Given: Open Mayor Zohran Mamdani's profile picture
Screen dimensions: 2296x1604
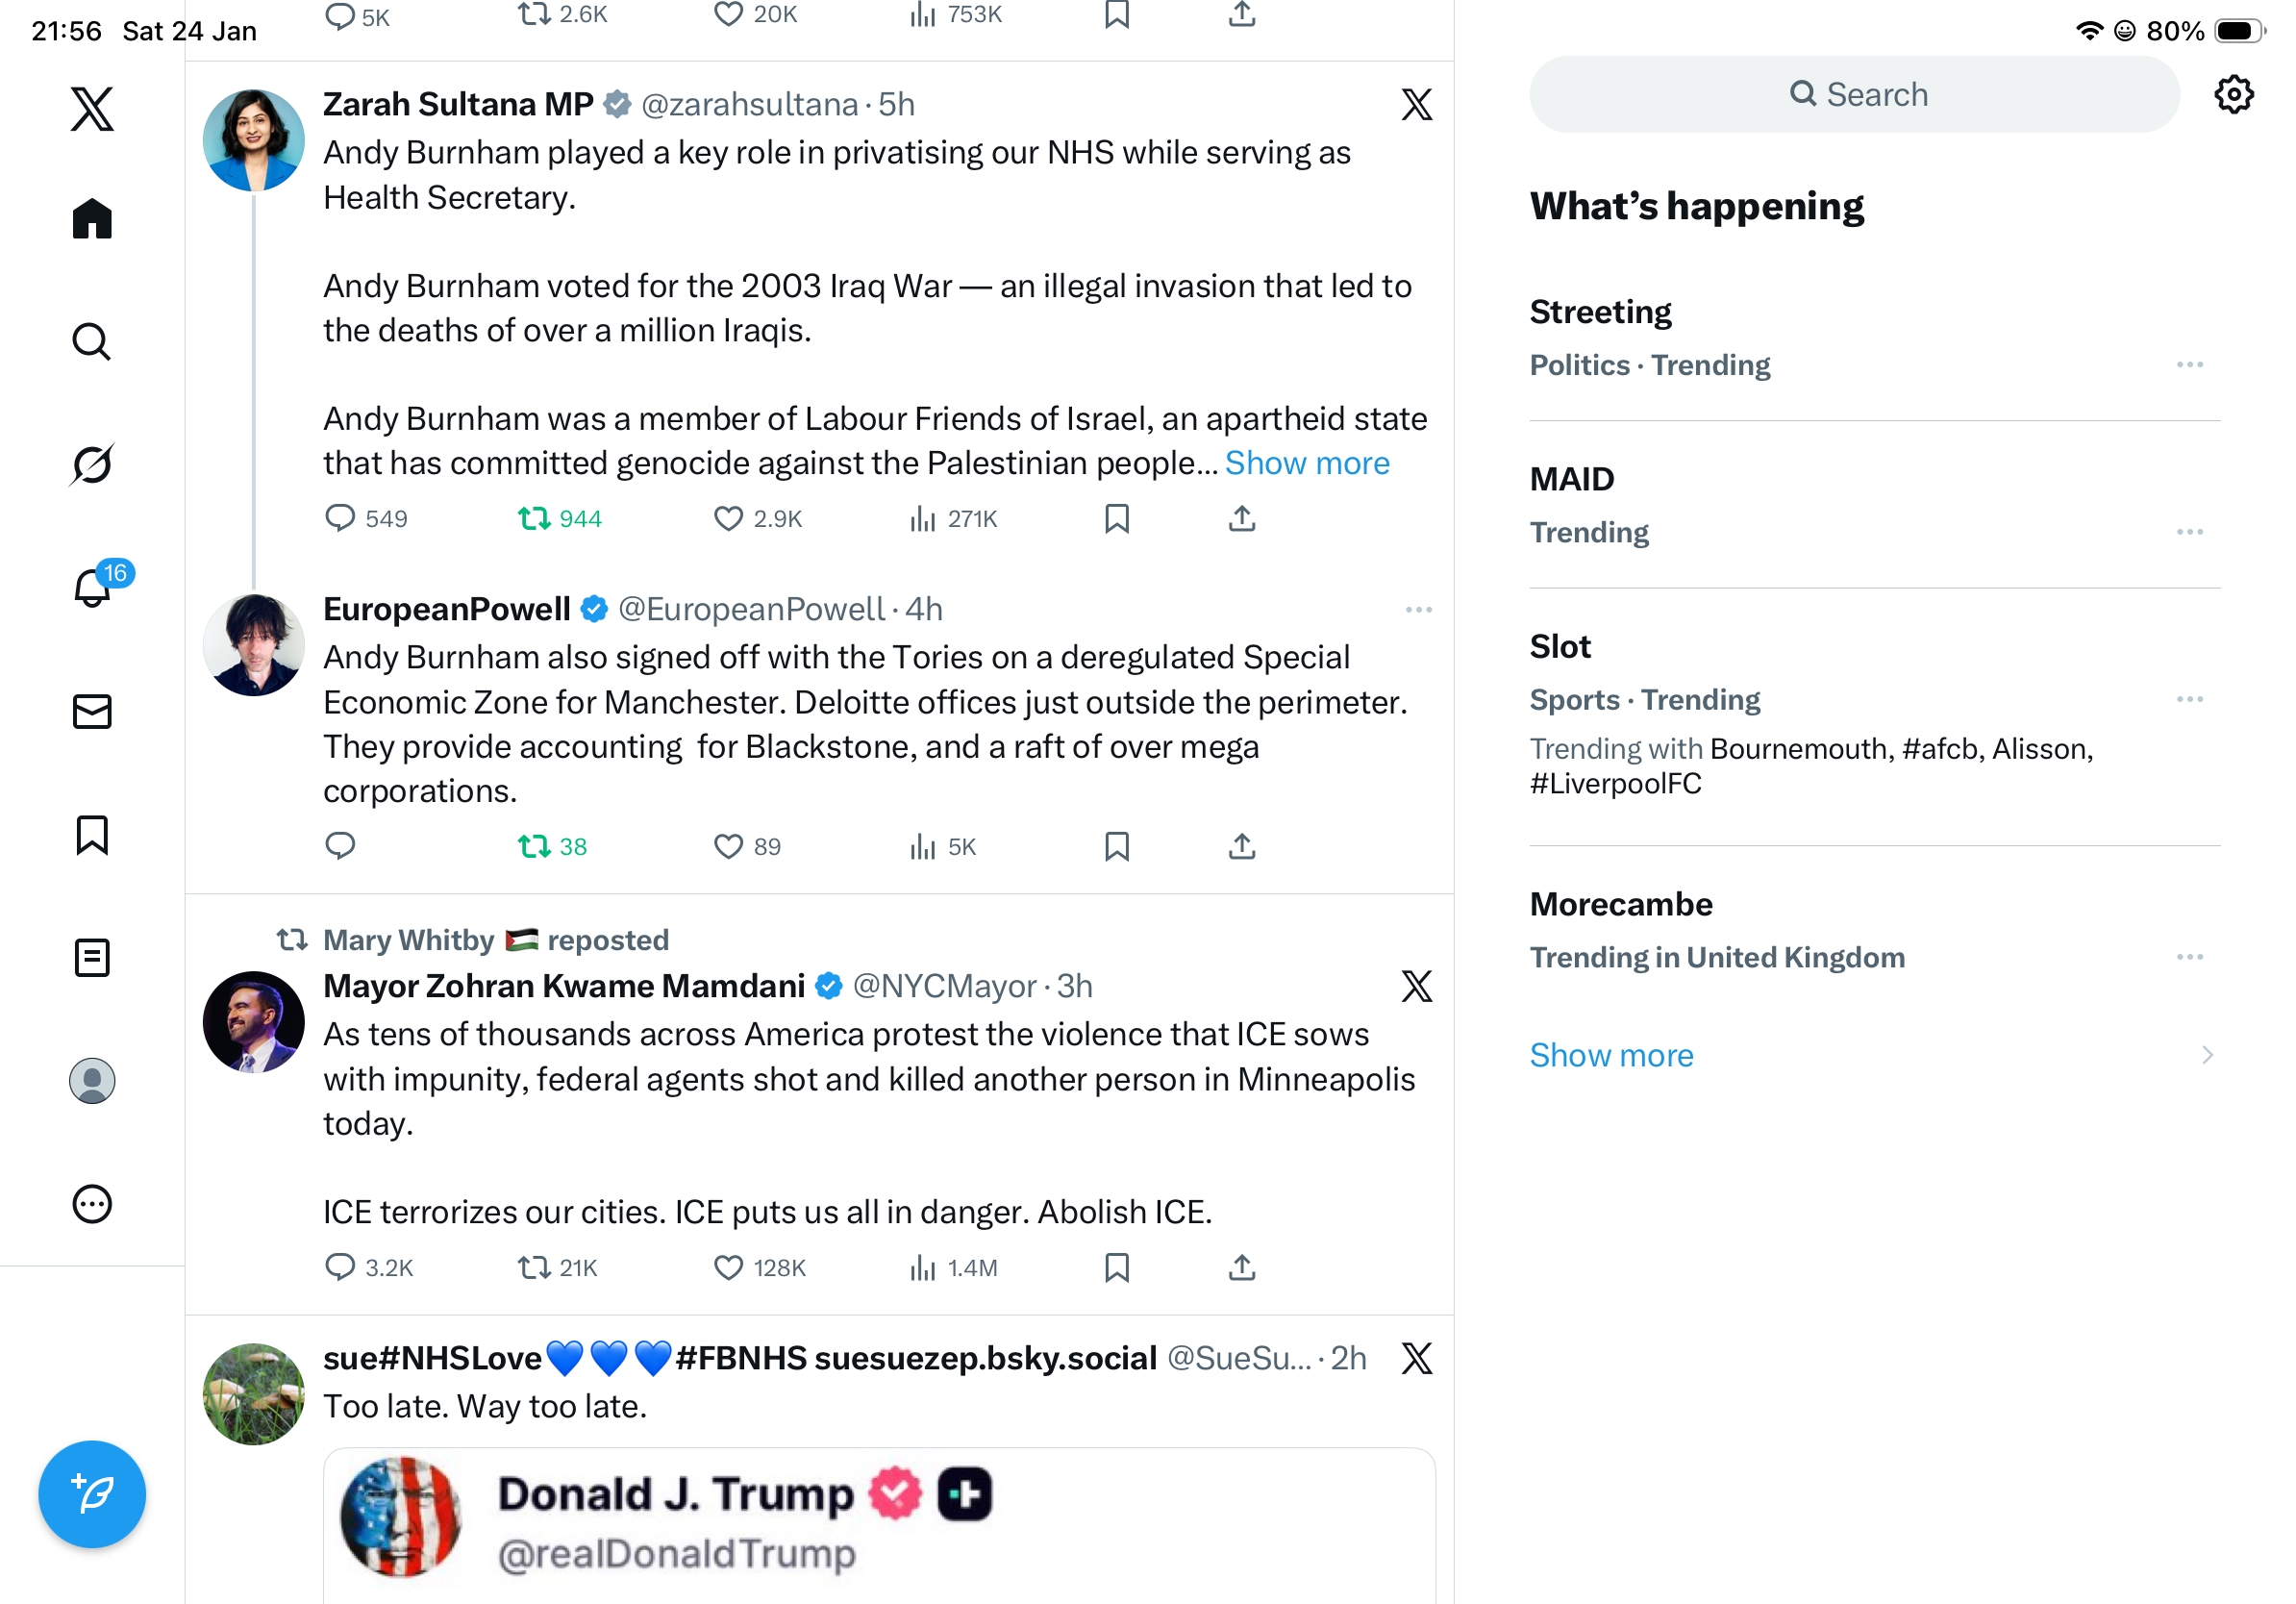Looking at the screenshot, I should pos(254,1021).
